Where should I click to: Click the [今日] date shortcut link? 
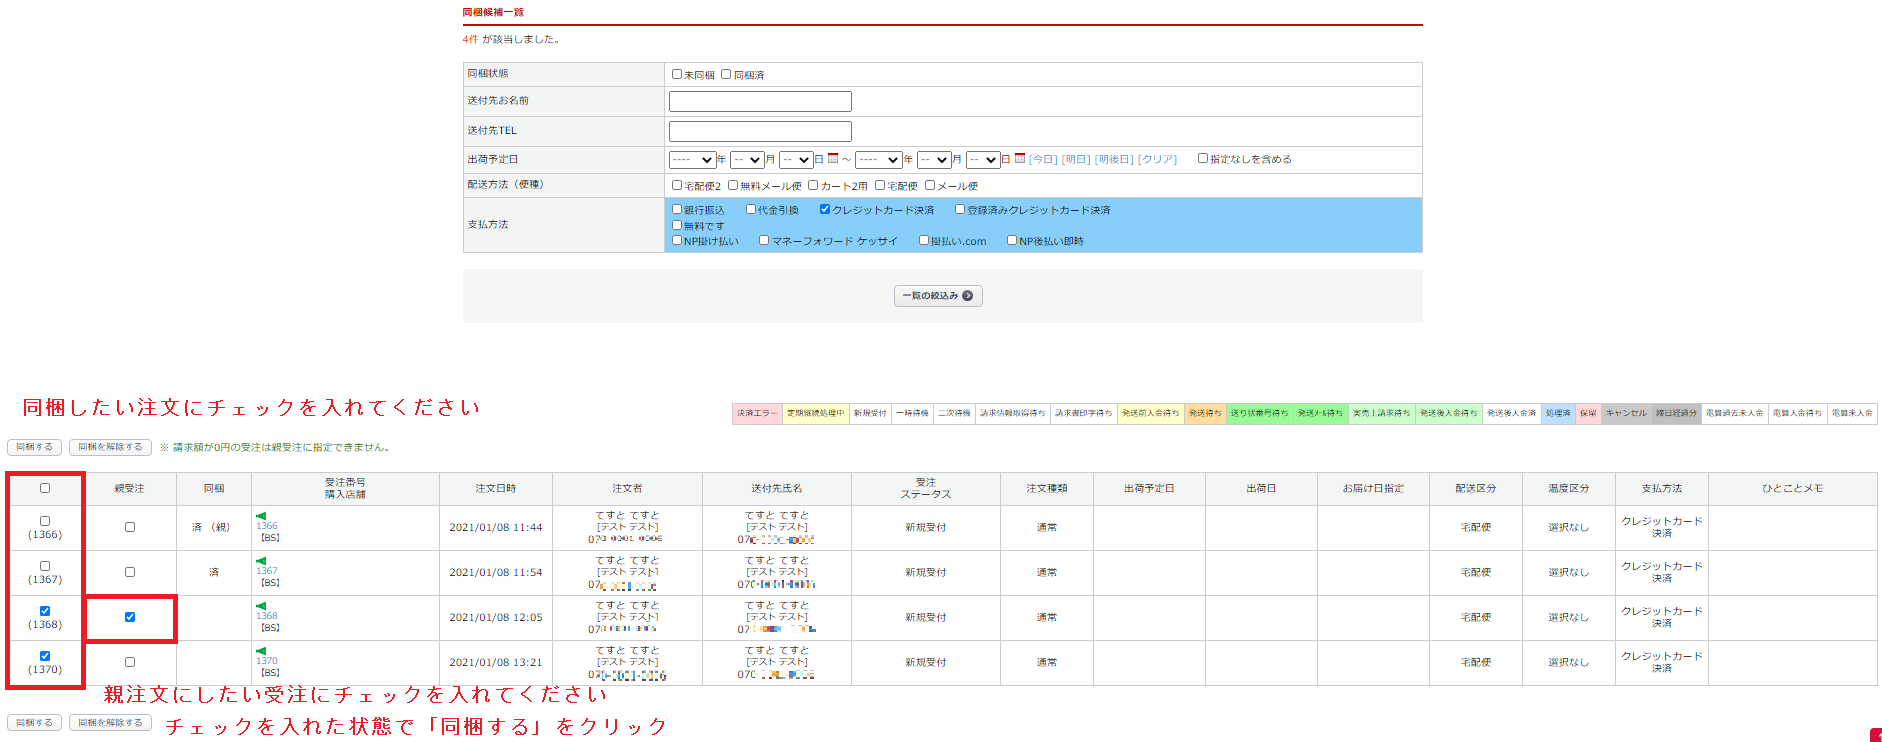(1043, 159)
